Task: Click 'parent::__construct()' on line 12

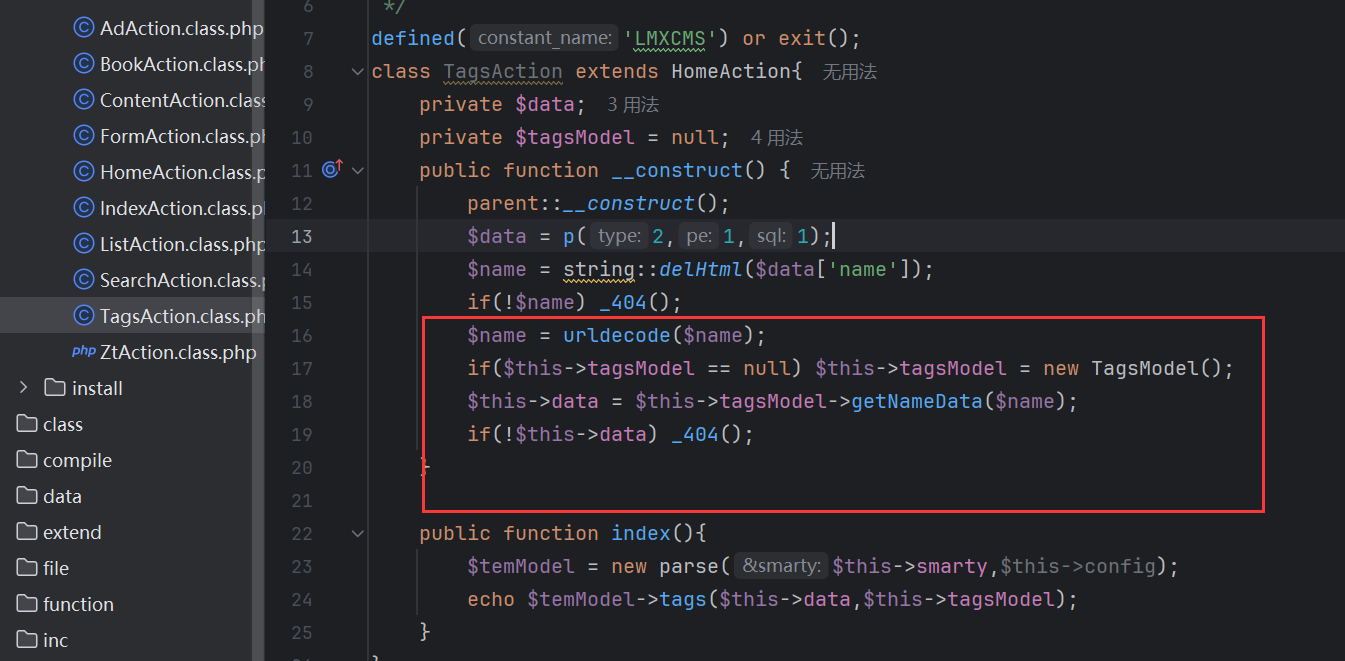Action: 593,203
